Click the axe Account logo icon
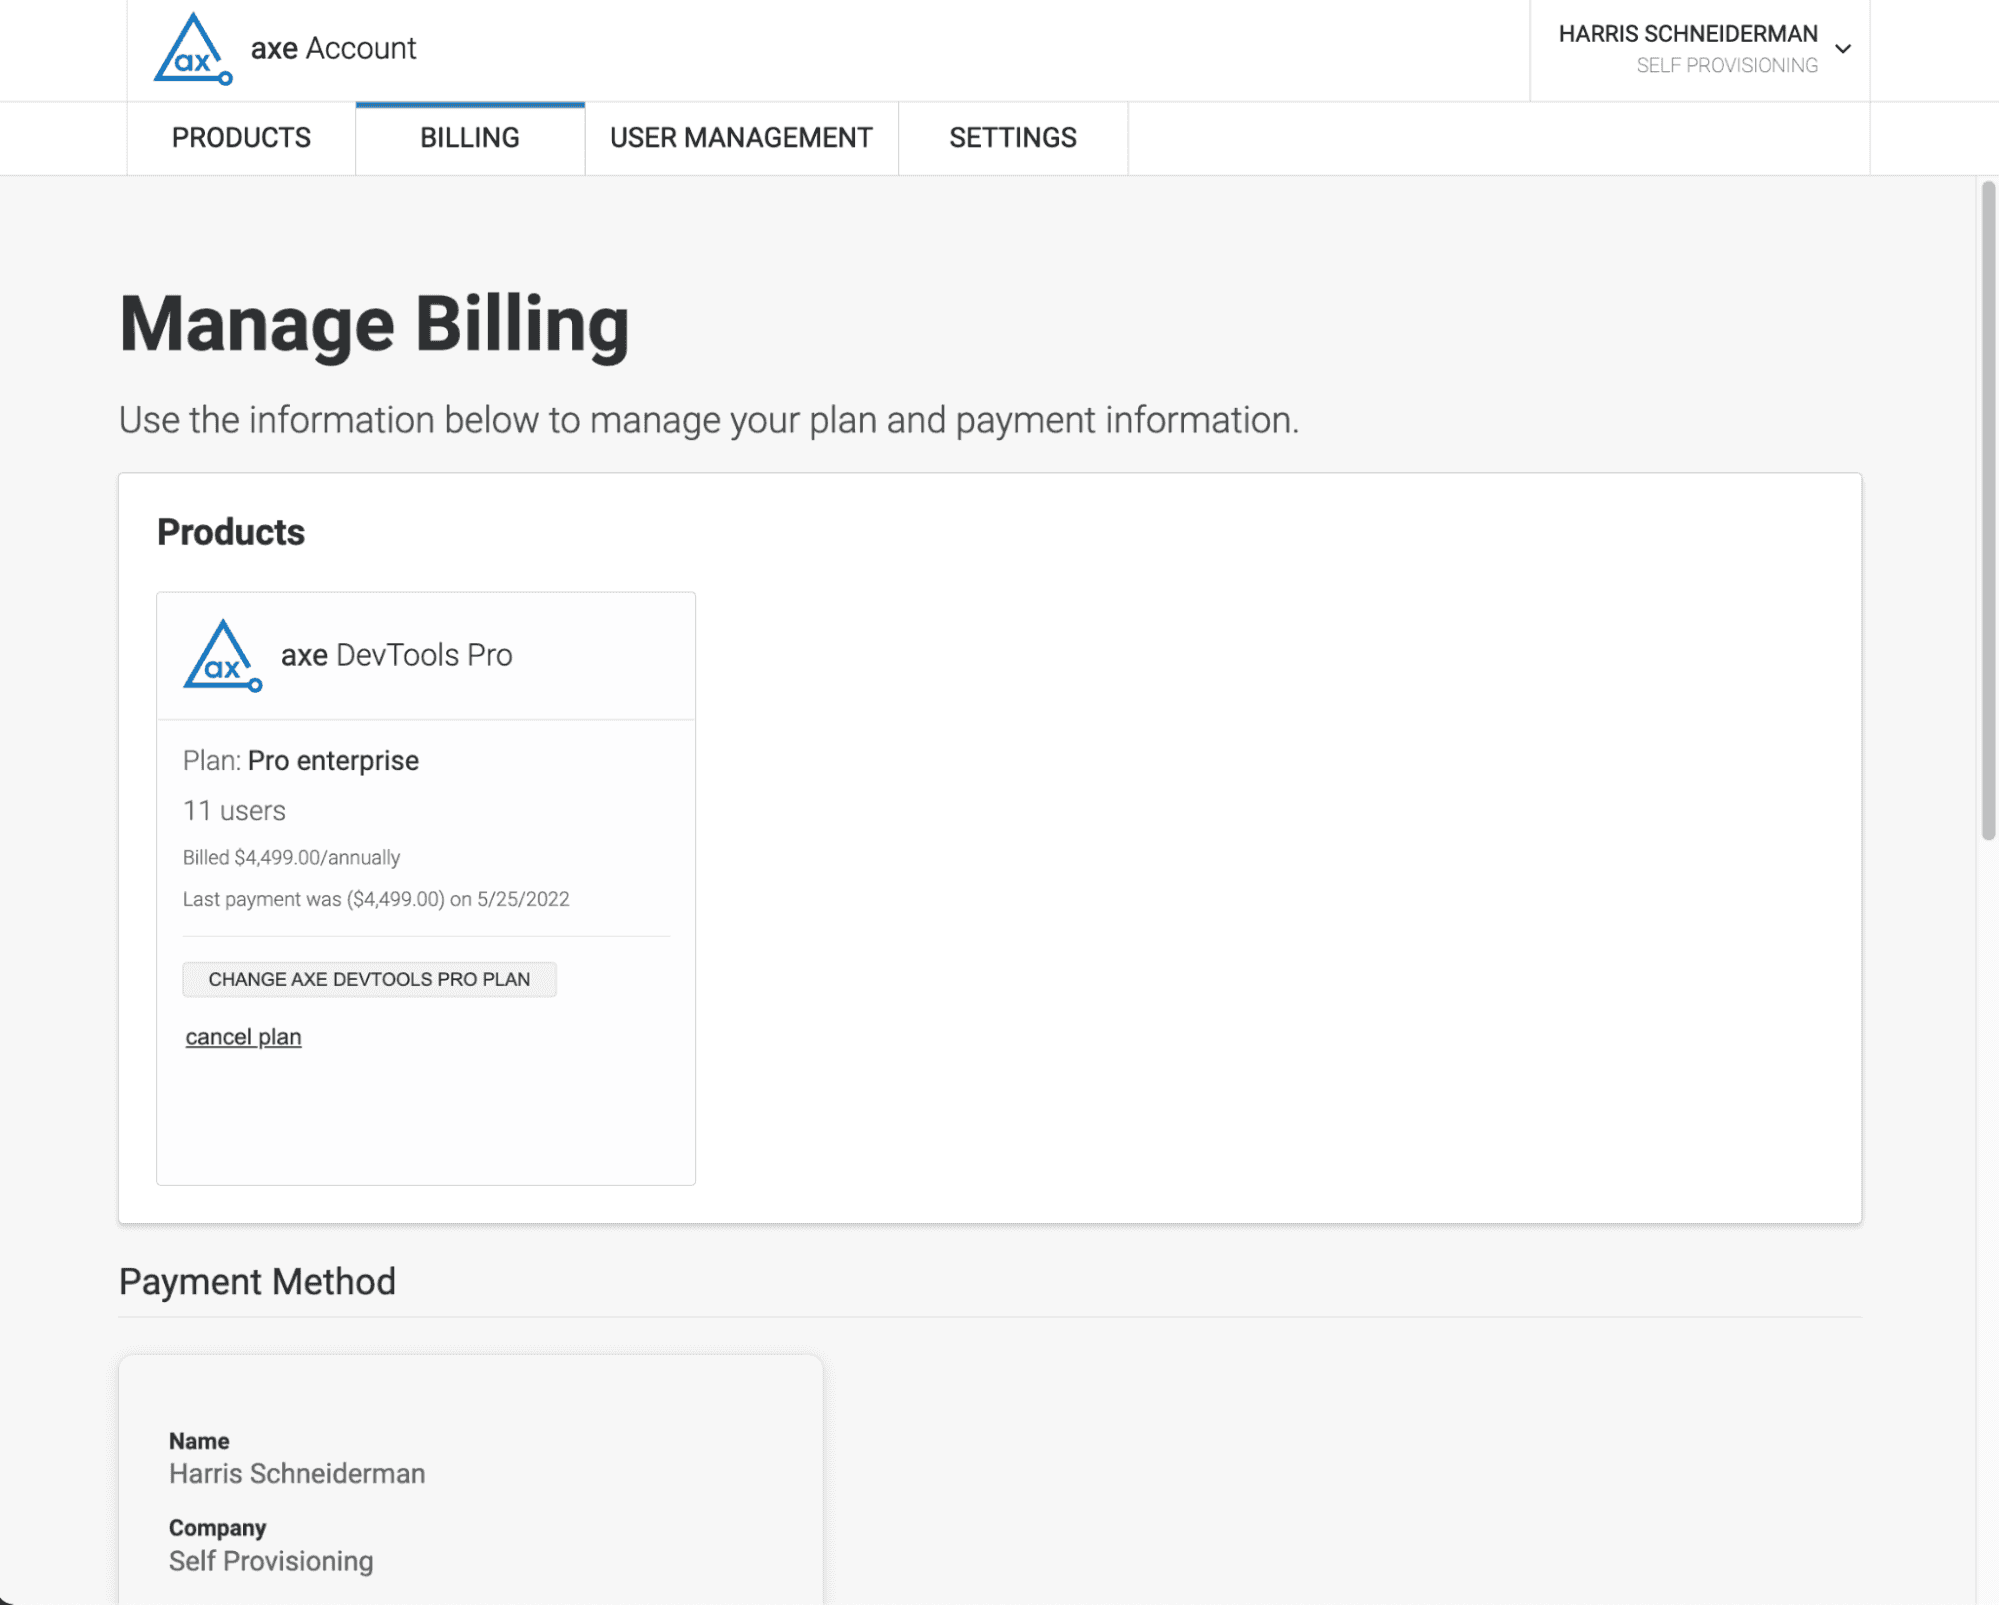Screen dimensions: 1999x1605 tap(192, 50)
